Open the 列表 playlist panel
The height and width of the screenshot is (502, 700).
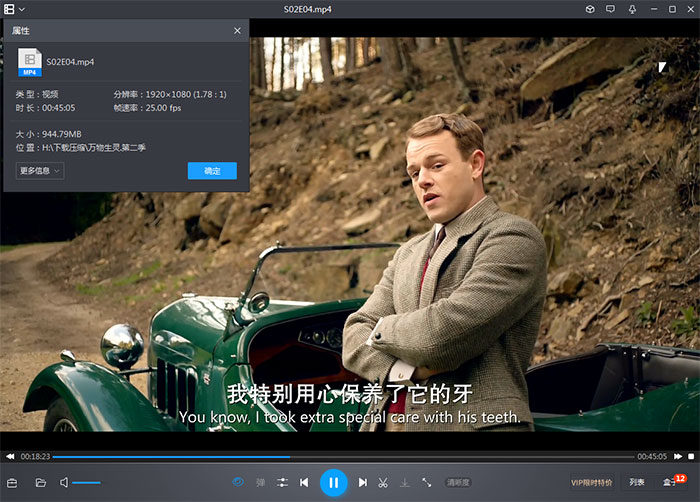pyautogui.click(x=637, y=483)
